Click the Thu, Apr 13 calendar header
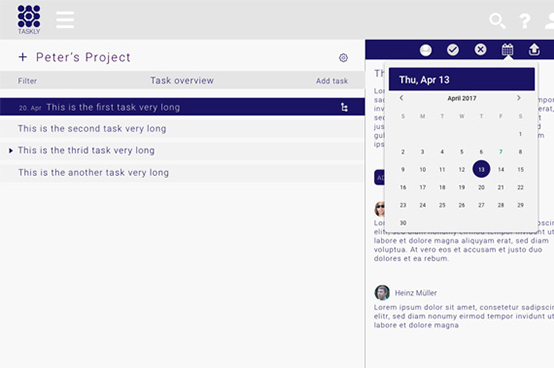The height and width of the screenshot is (368, 554). pos(461,79)
